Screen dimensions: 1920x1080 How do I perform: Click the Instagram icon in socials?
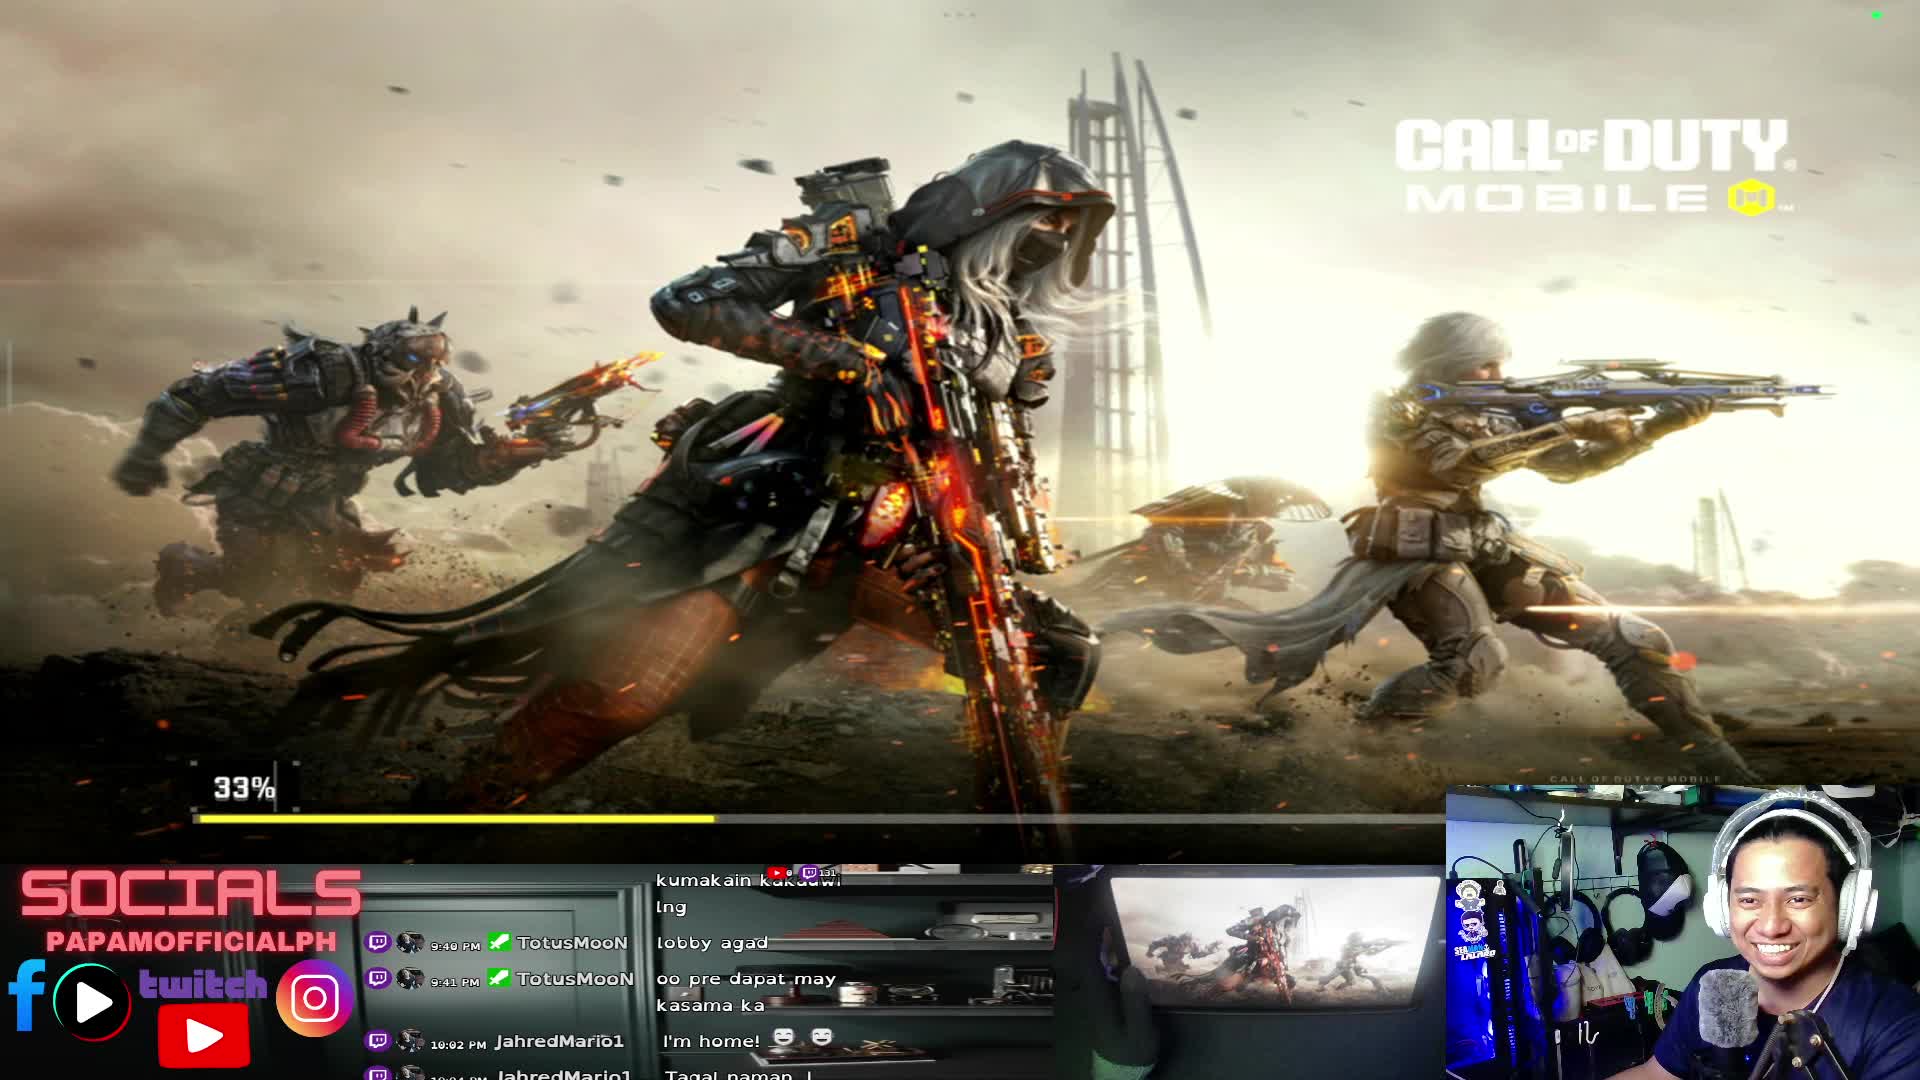[x=315, y=997]
